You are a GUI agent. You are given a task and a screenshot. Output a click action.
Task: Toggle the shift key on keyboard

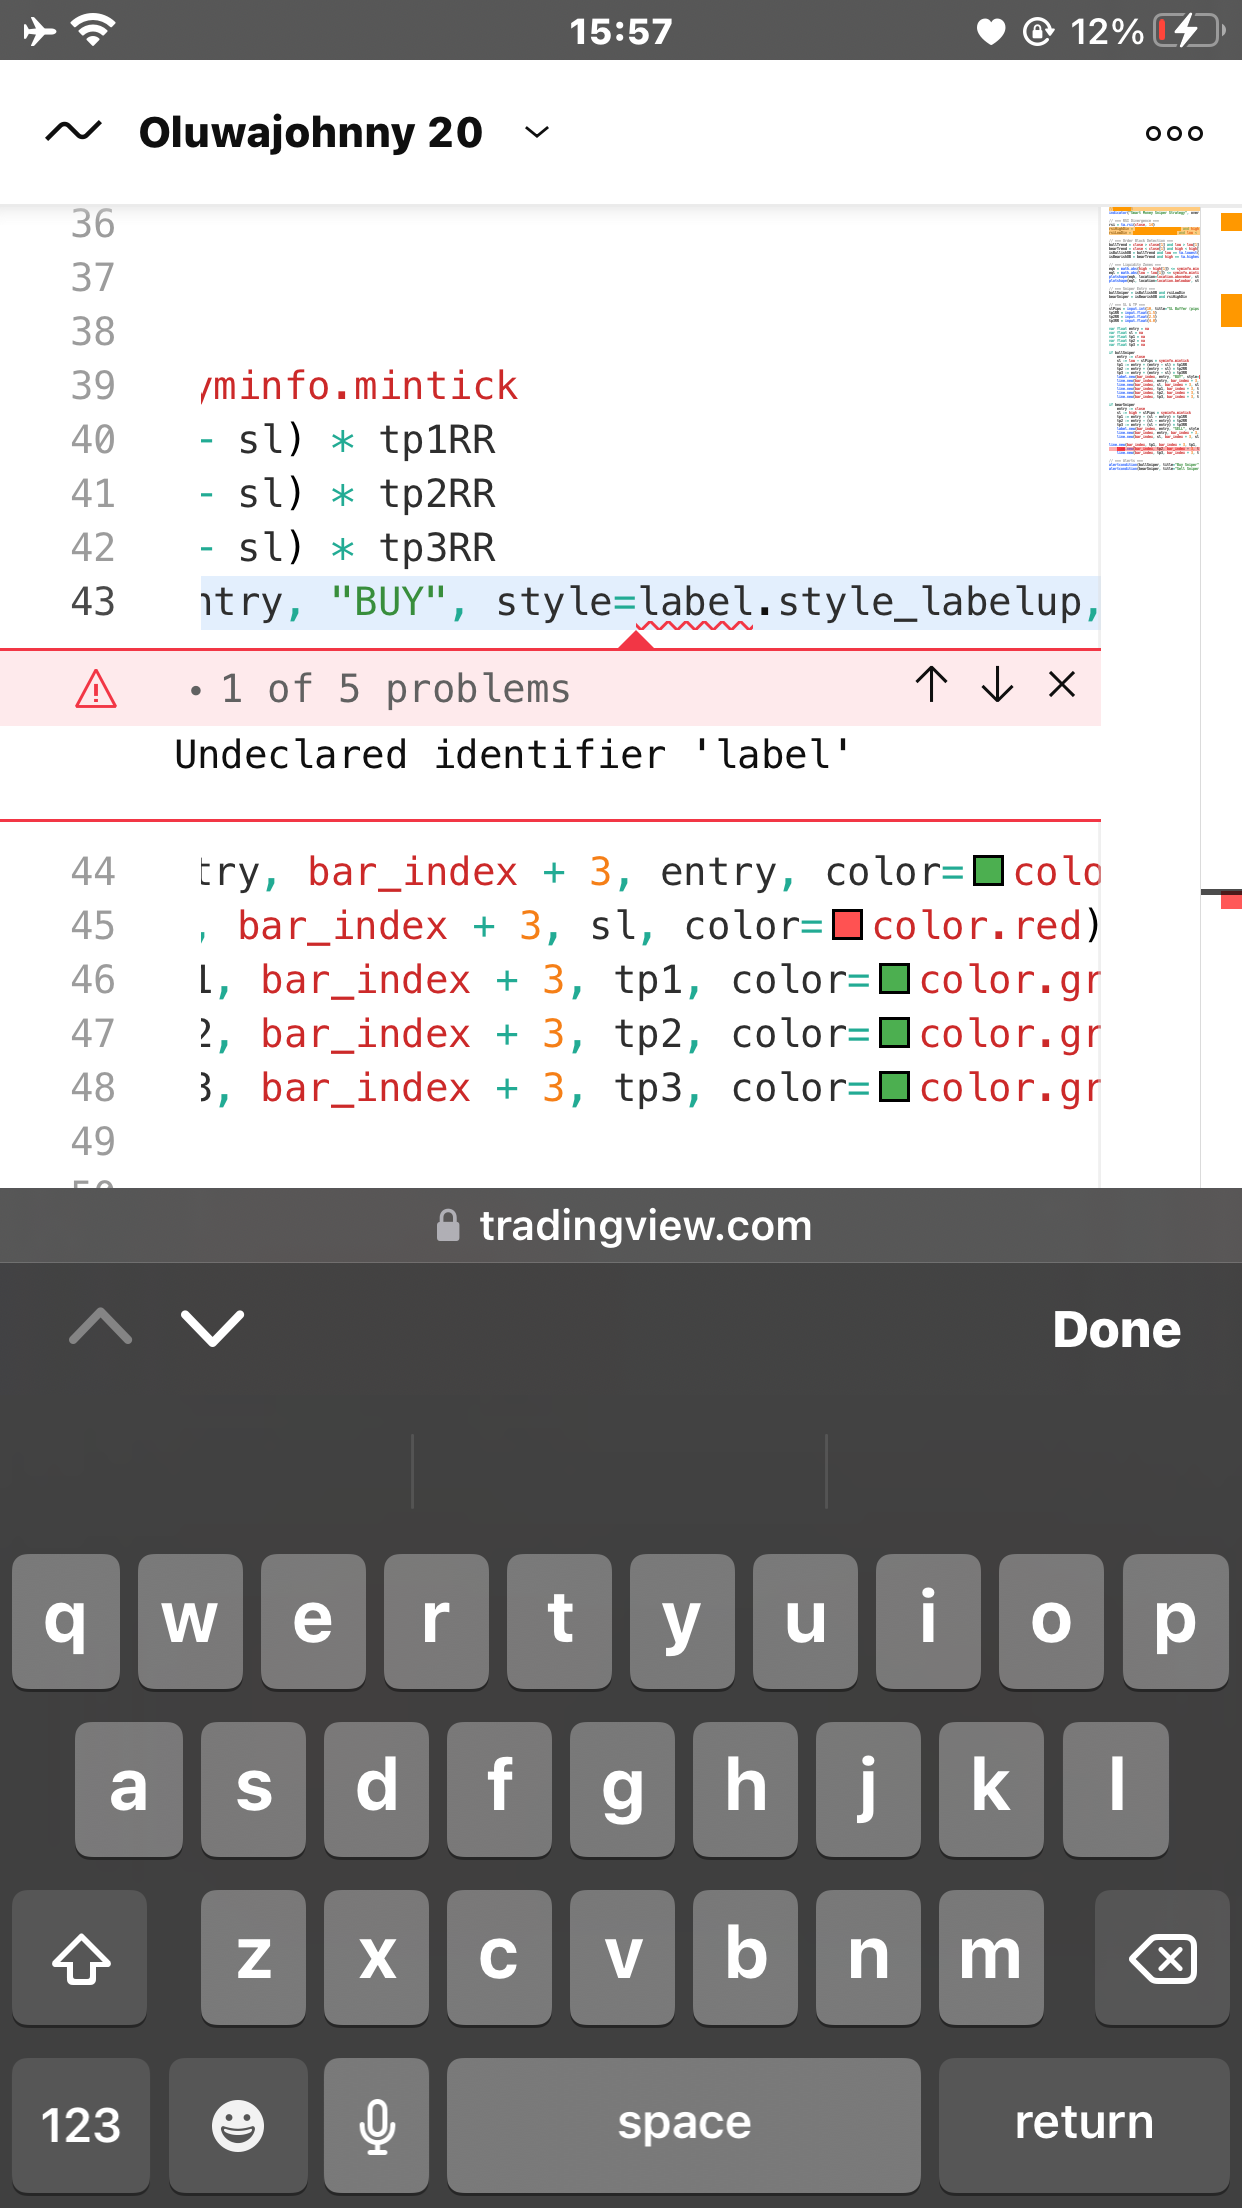pyautogui.click(x=80, y=1958)
